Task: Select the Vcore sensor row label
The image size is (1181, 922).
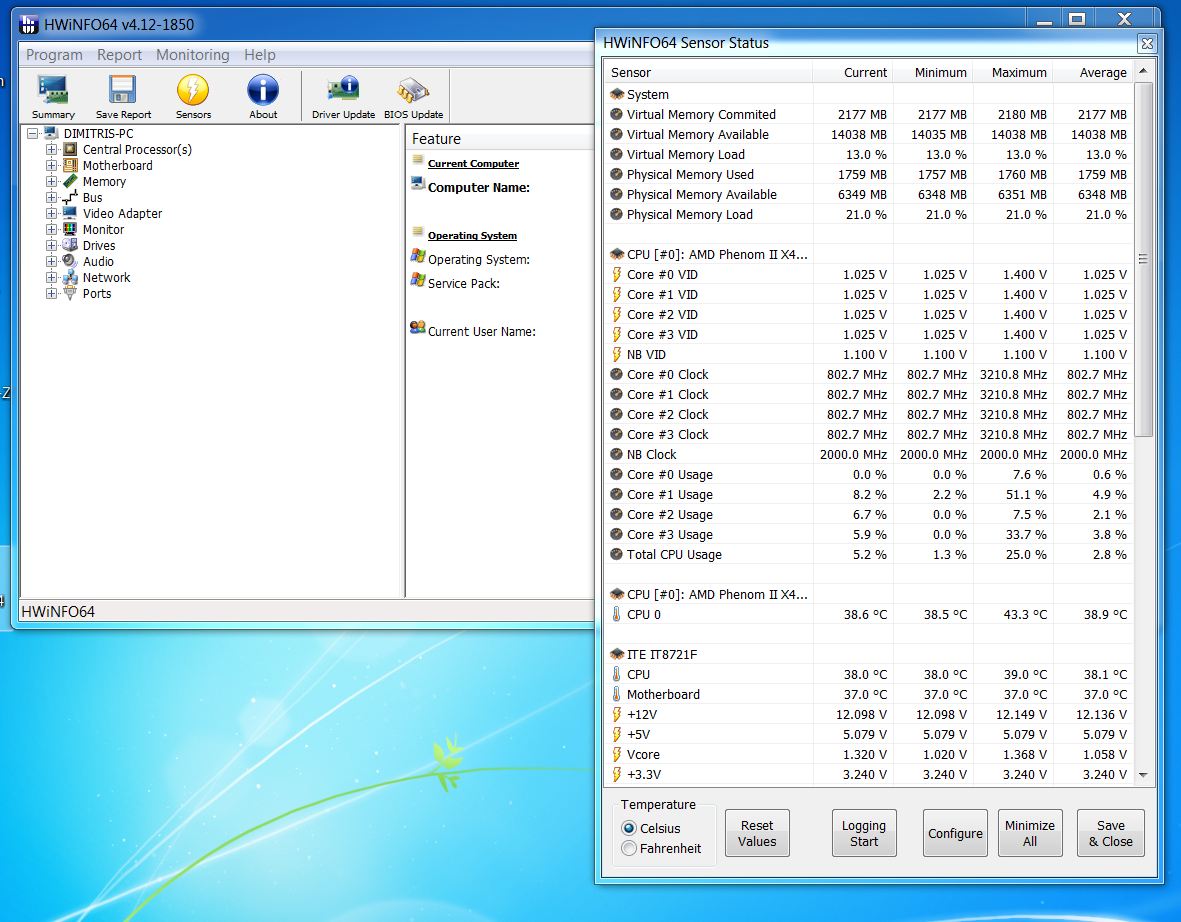Action: click(643, 754)
